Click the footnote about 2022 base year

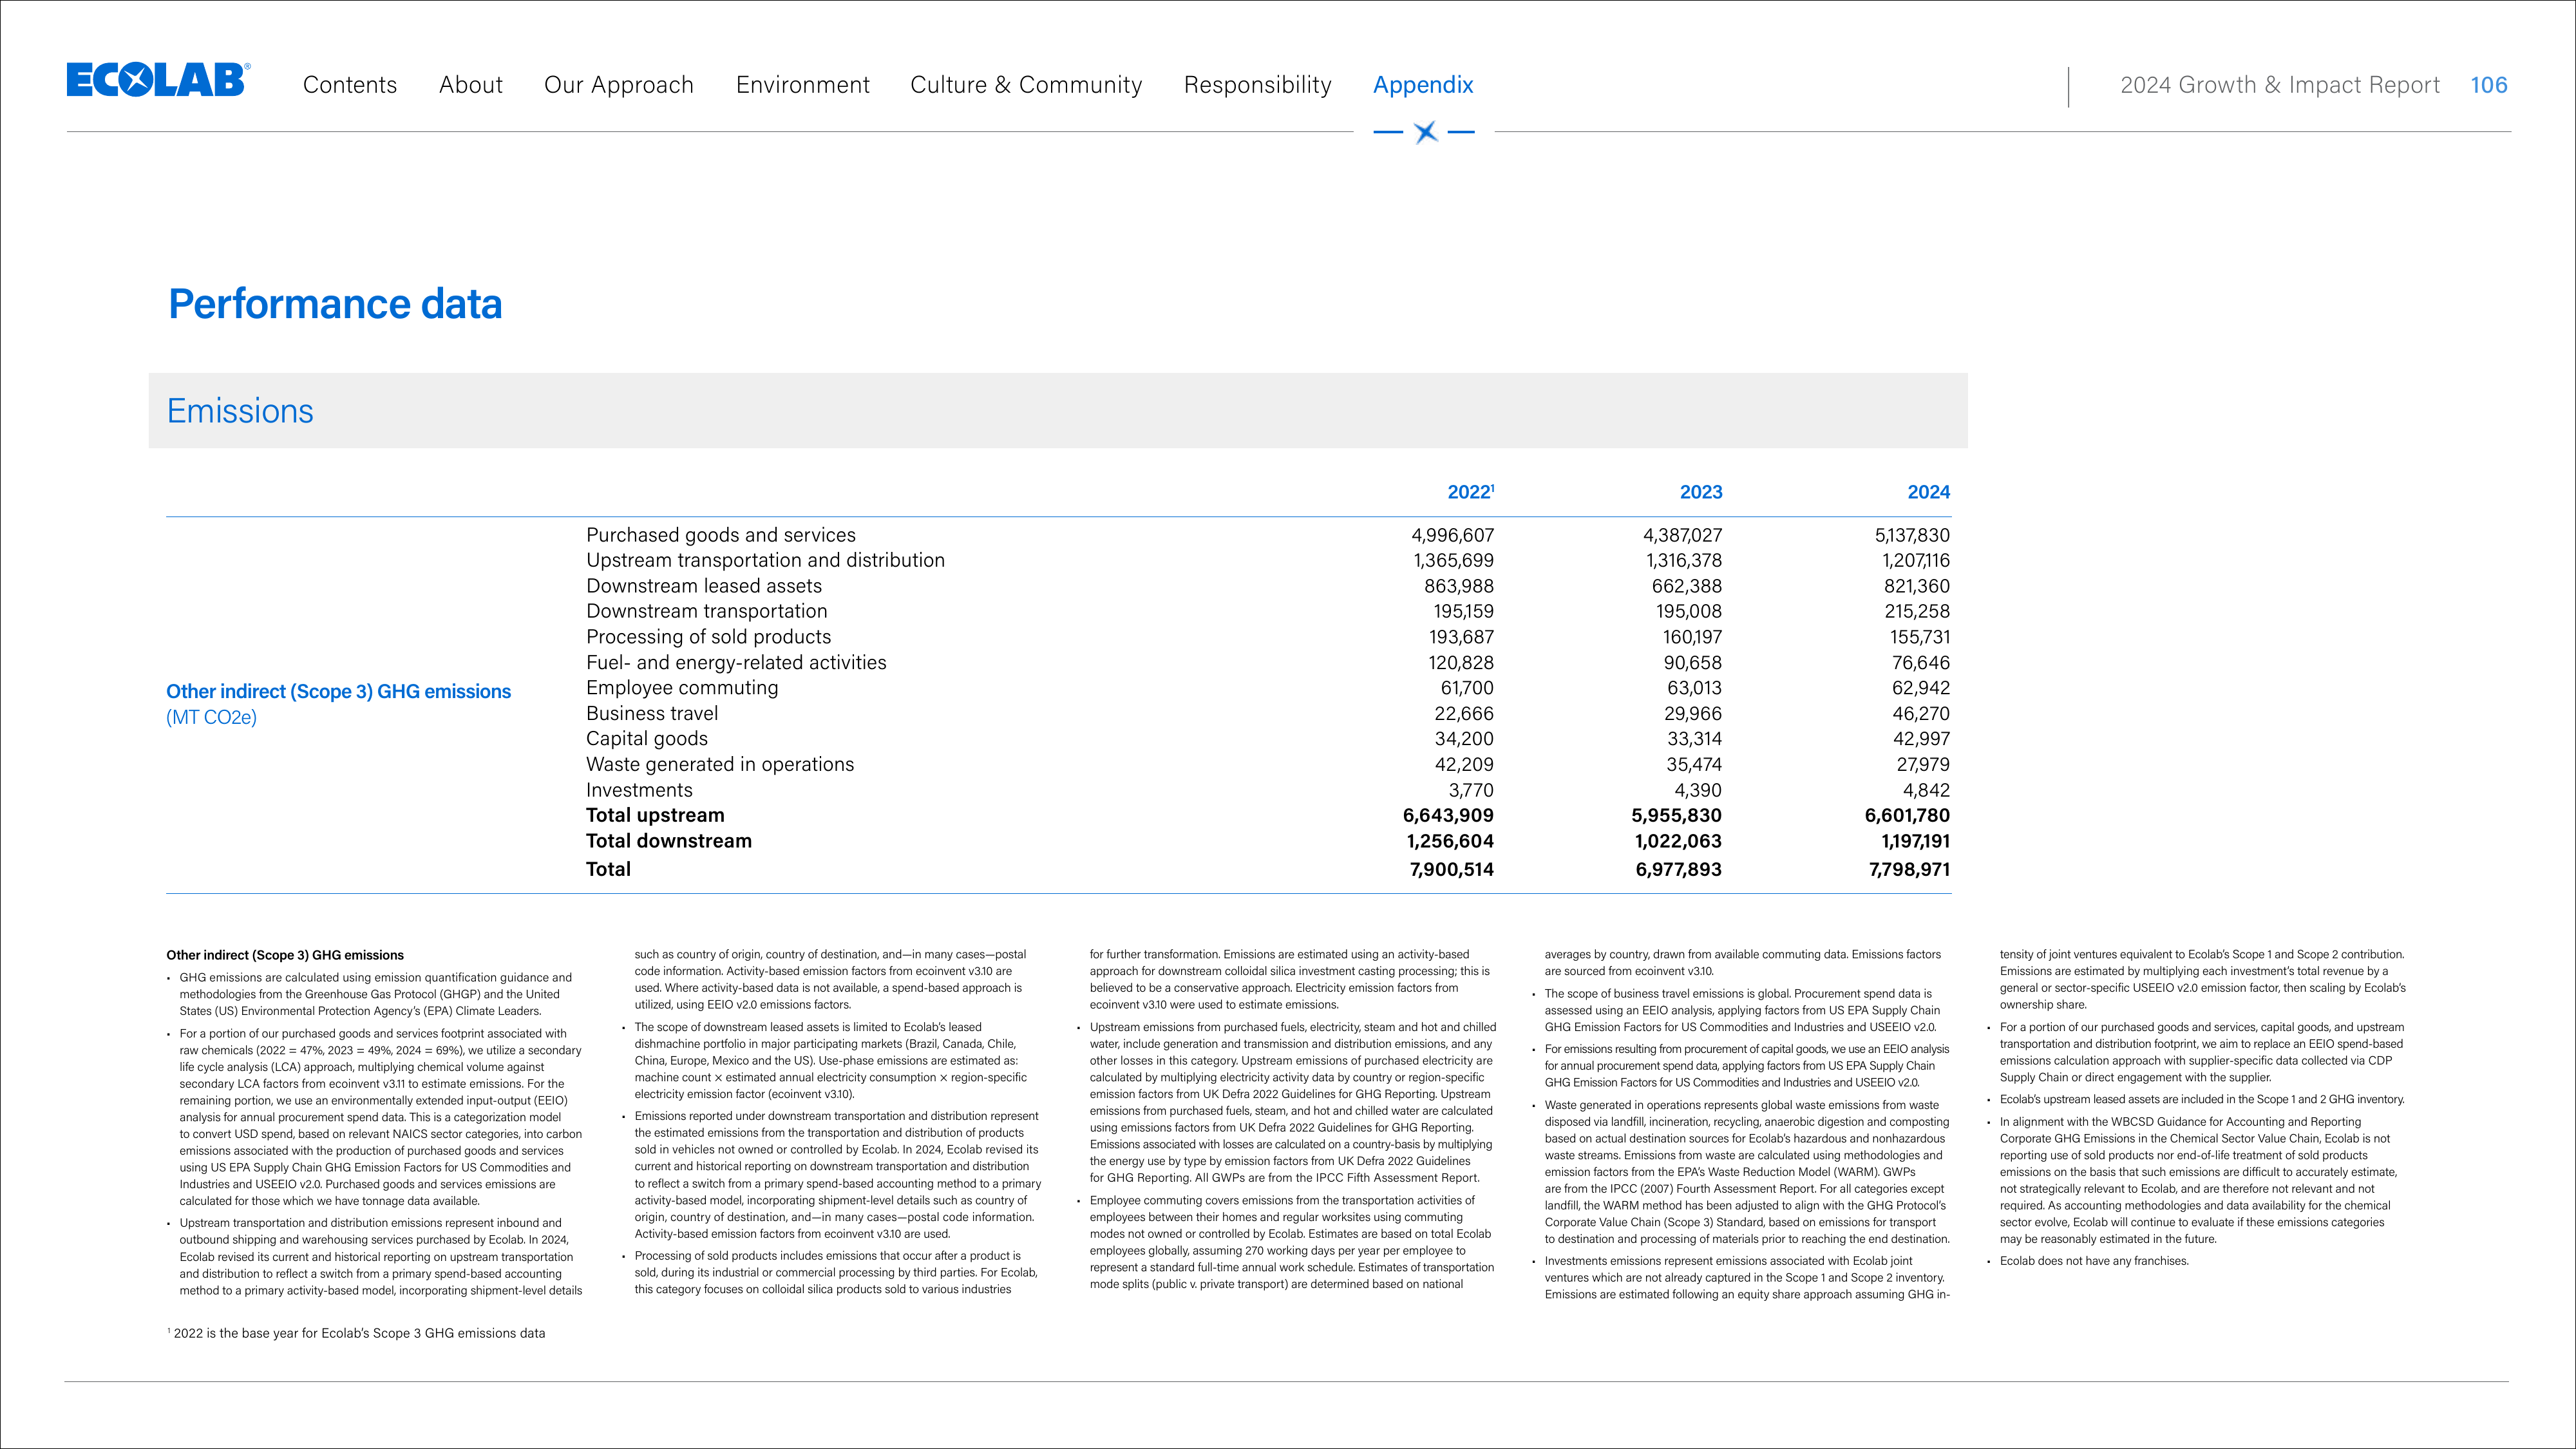356,1333
